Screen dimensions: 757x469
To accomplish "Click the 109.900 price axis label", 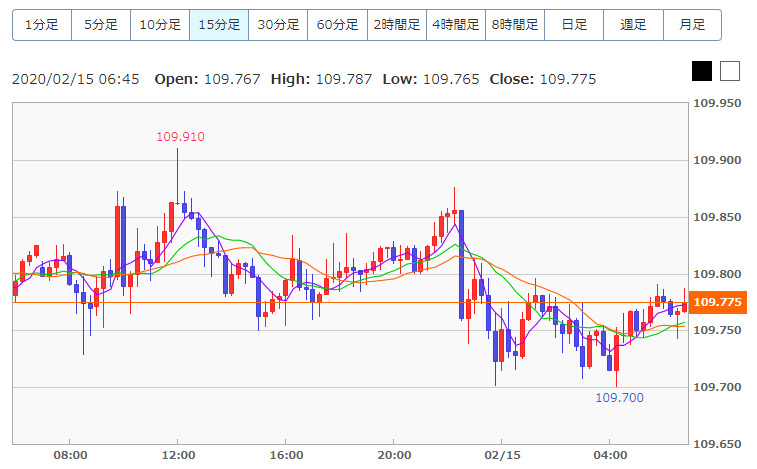I will (717, 160).
